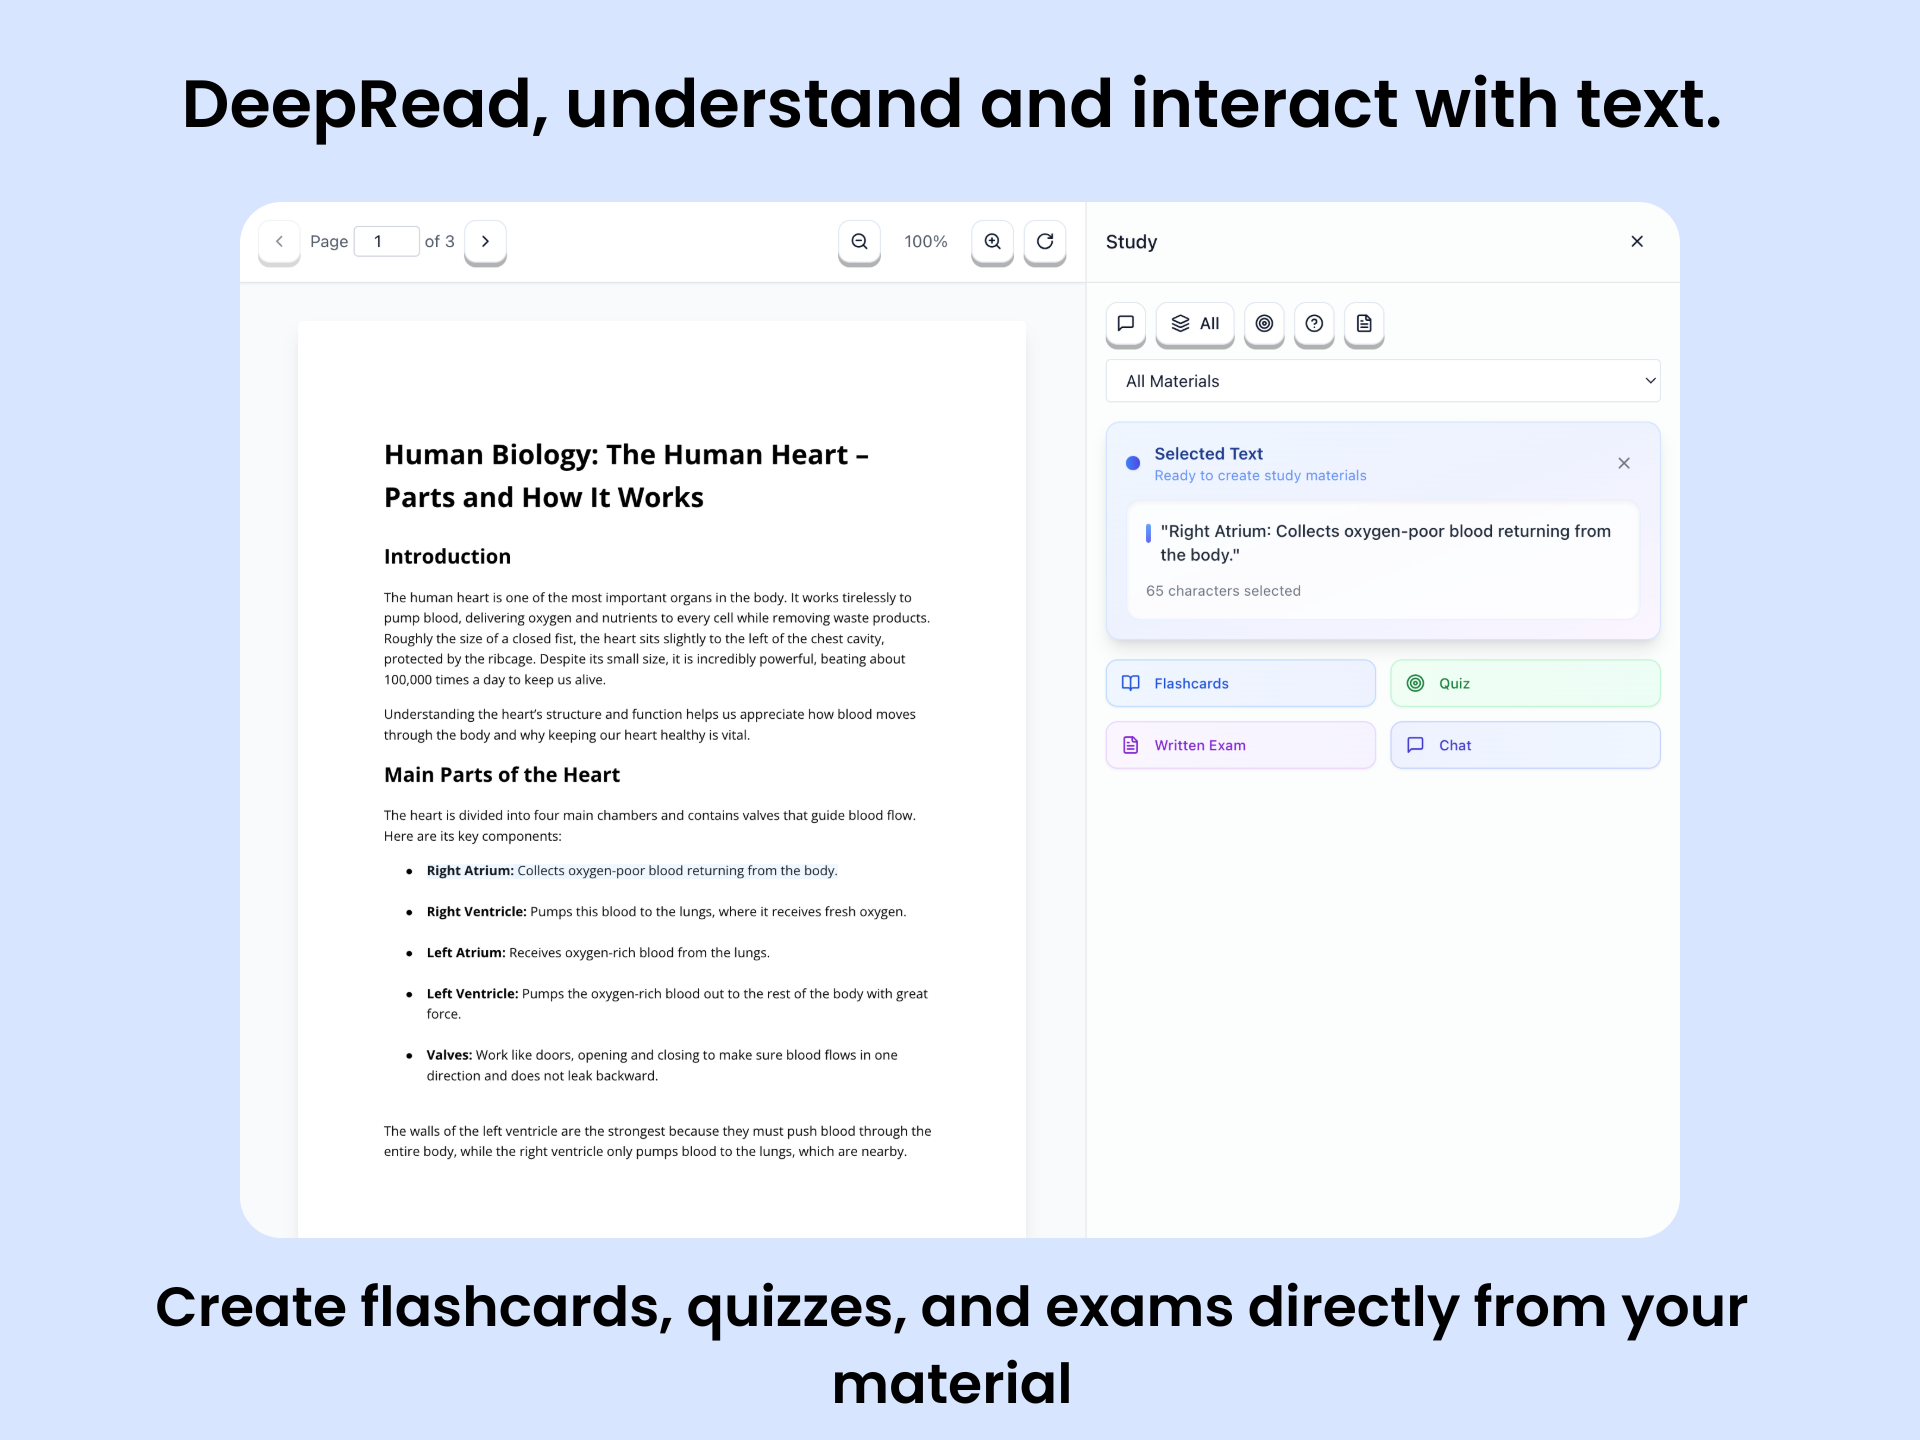The width and height of the screenshot is (1920, 1440).
Task: Open the chat filter icon tab
Action: coord(1125,323)
